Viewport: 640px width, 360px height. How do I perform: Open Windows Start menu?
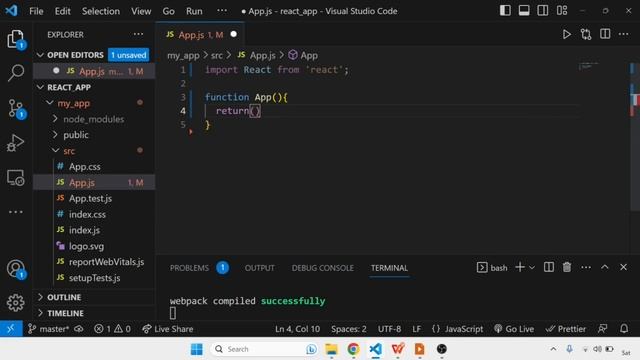coord(196,349)
